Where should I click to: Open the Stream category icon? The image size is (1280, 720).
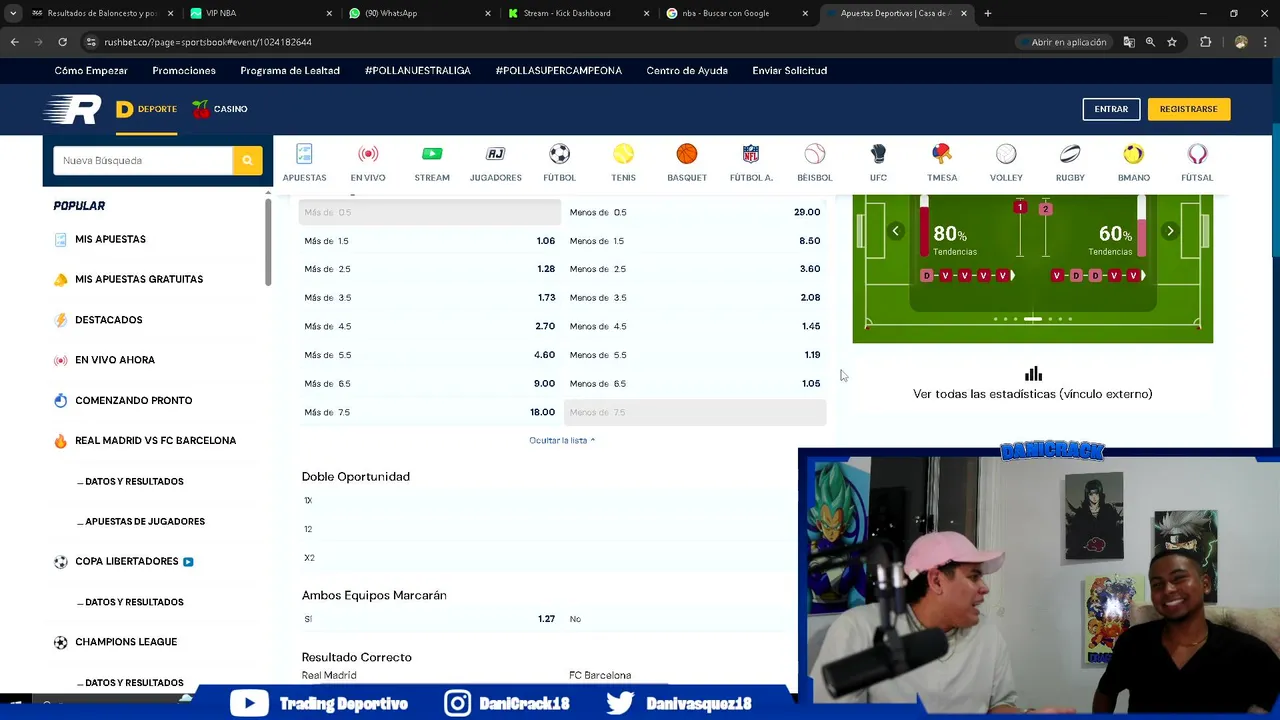click(432, 154)
